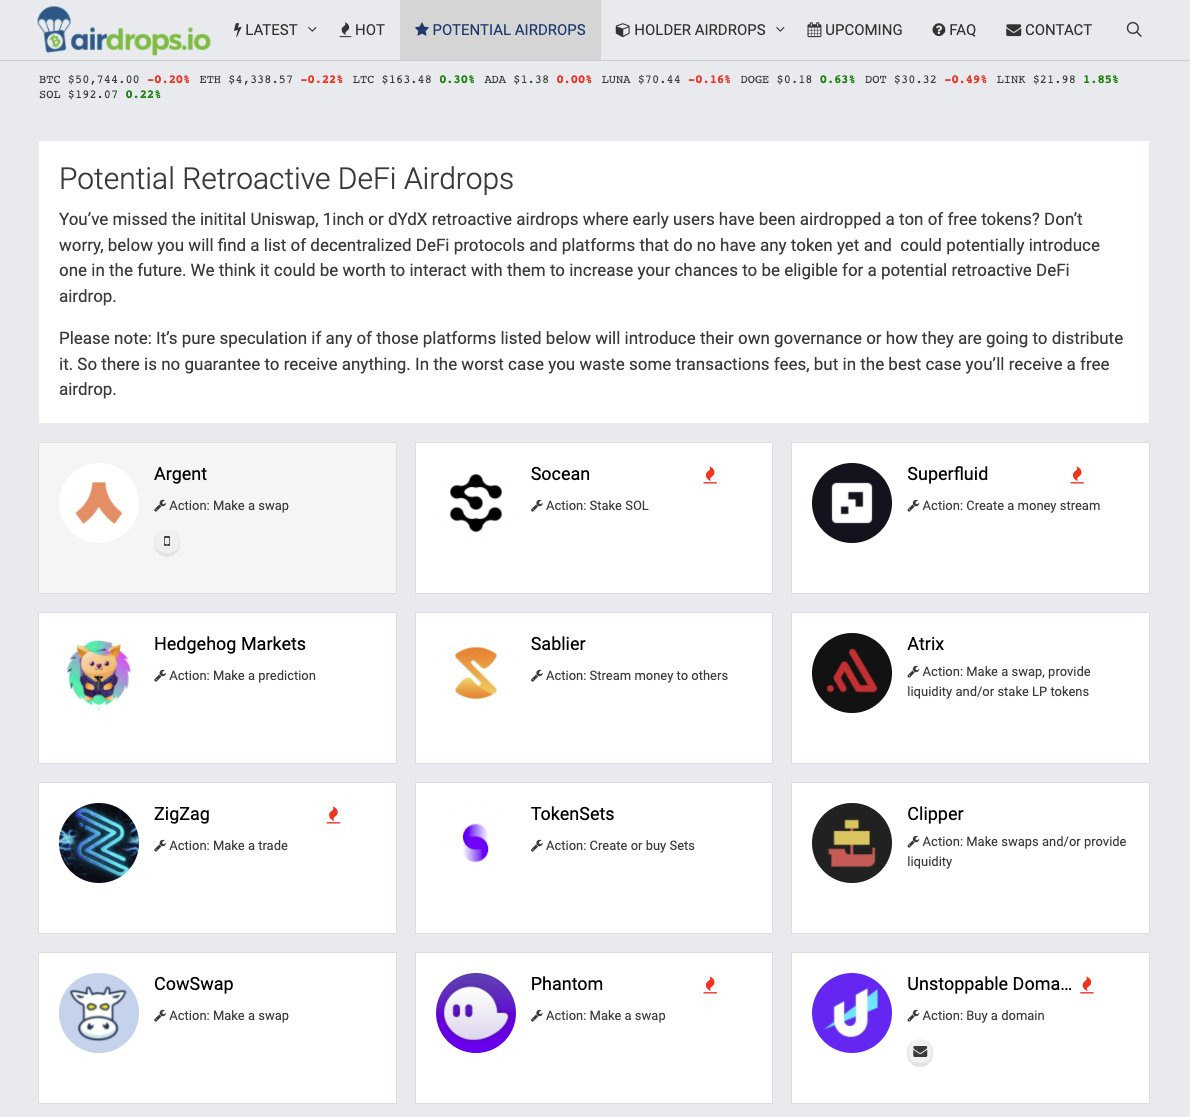Click 'Action: Make a prediction' text
1190x1117 pixels.
coord(235,675)
